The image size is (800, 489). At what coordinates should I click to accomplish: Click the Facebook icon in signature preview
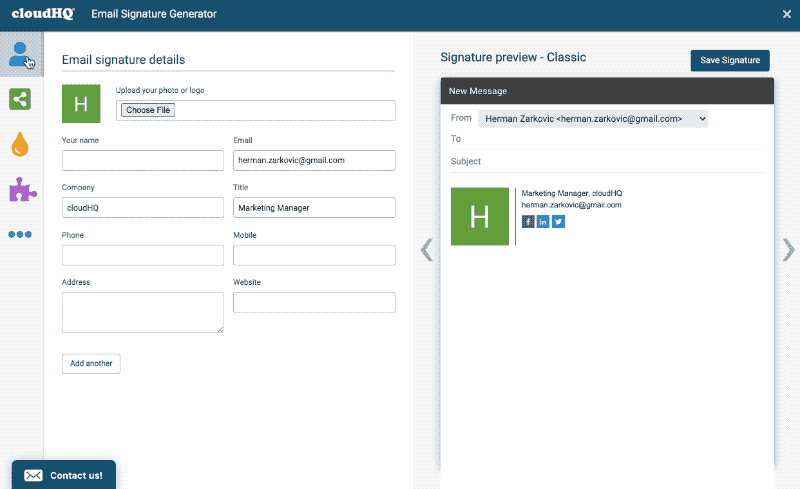[x=529, y=221]
